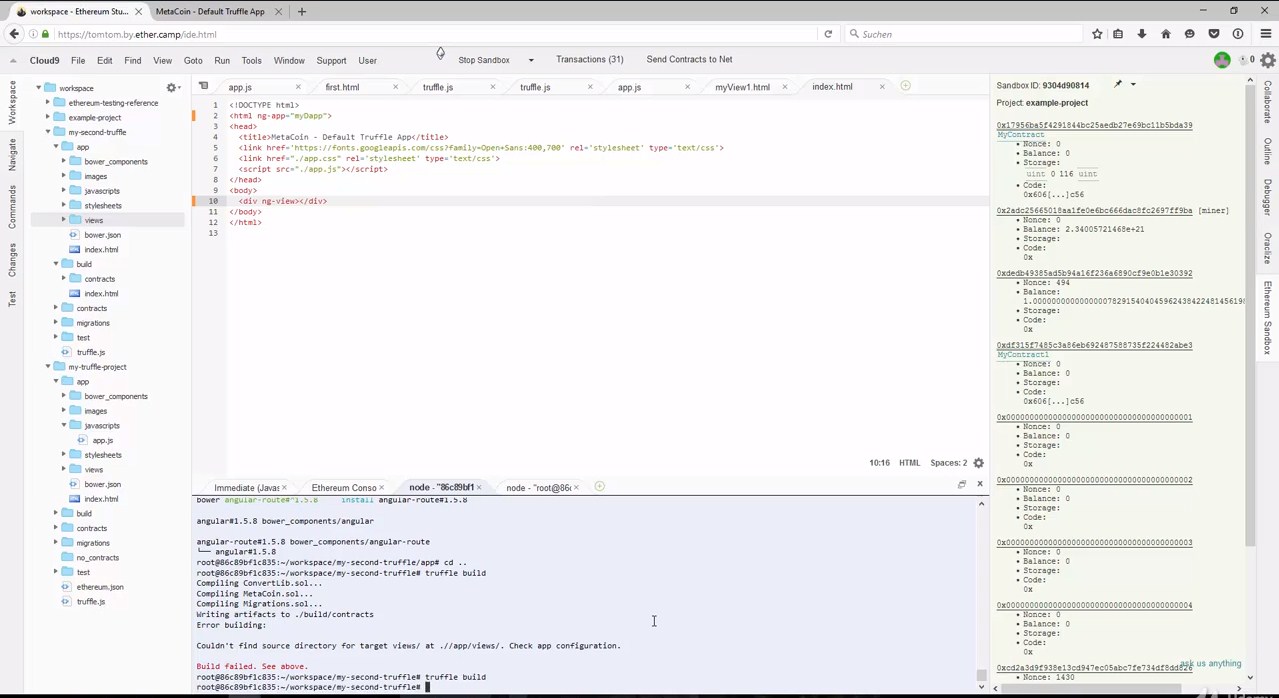The width and height of the screenshot is (1279, 698).
Task: Open the bookmarks list icon
Action: (x=1118, y=34)
